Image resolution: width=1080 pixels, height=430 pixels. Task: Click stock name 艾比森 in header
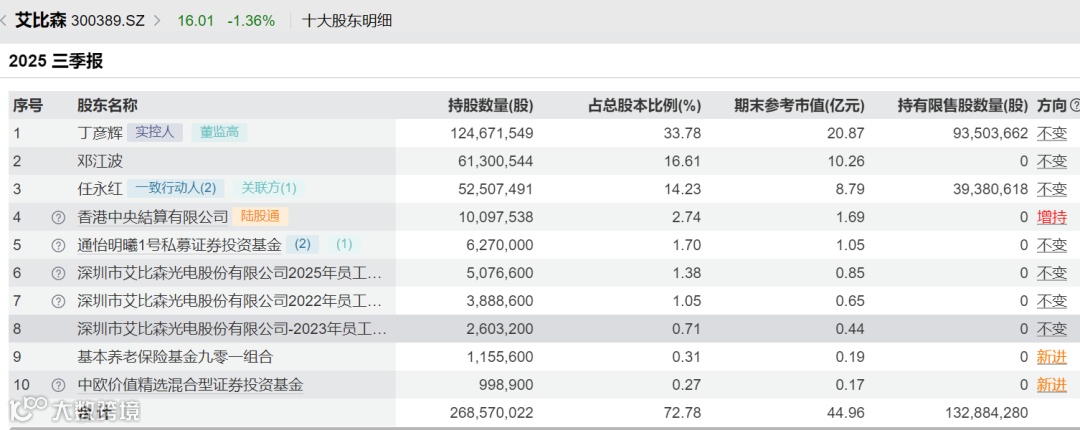[x=41, y=21]
